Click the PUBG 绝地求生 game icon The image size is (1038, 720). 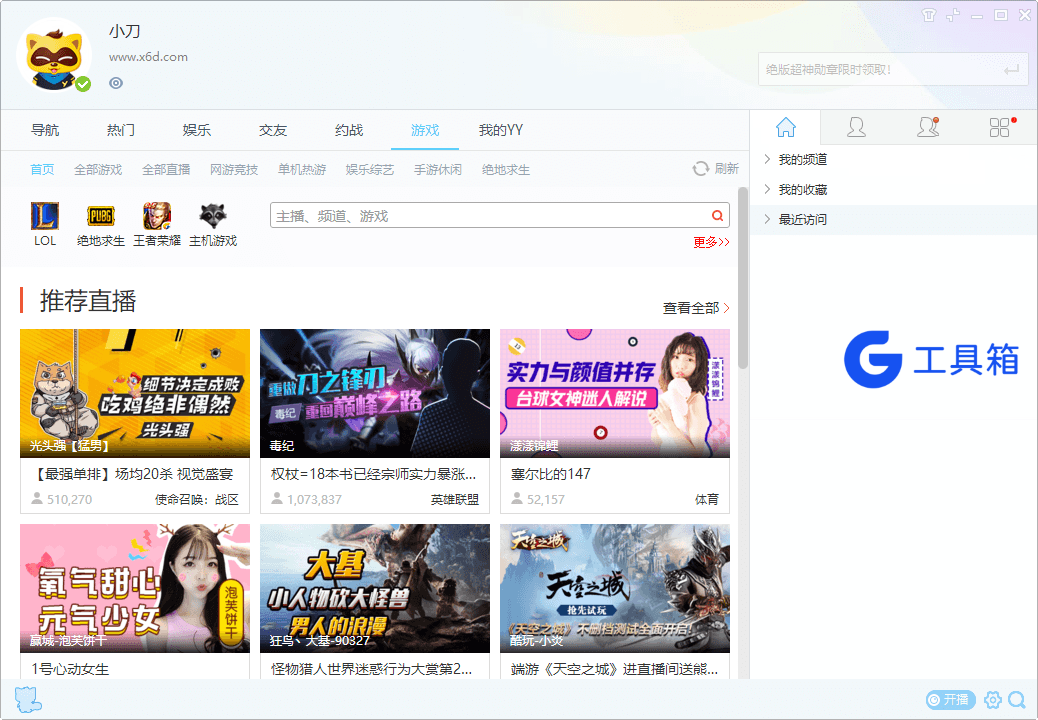point(101,216)
